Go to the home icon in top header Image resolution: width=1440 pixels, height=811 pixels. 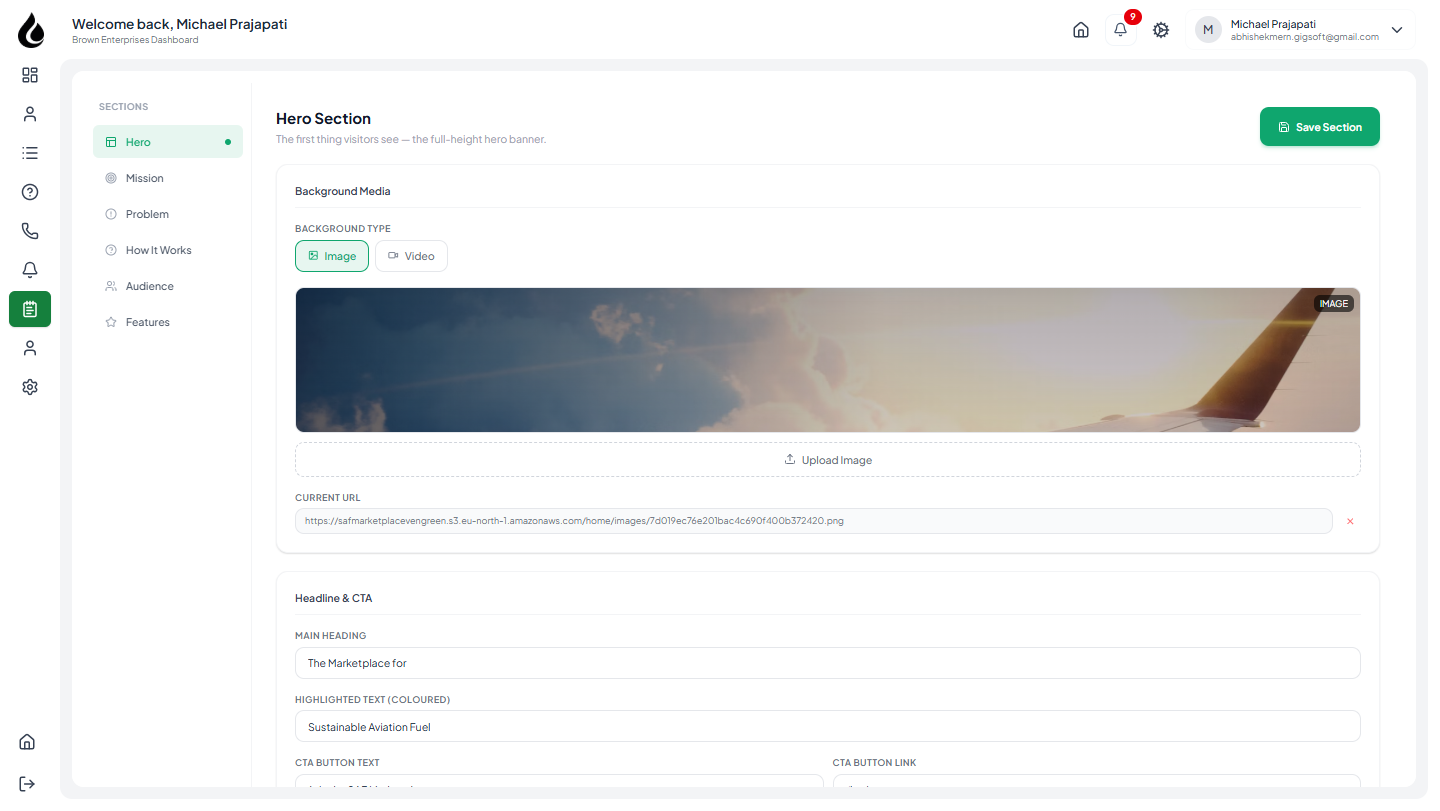1081,30
